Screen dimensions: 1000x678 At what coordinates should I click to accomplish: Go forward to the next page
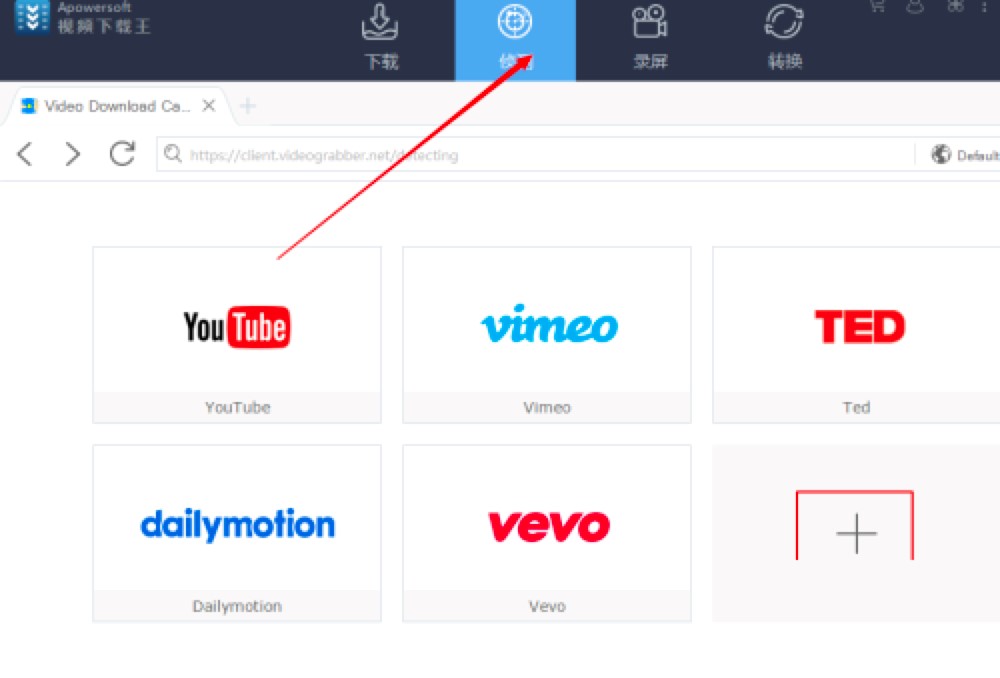point(73,154)
